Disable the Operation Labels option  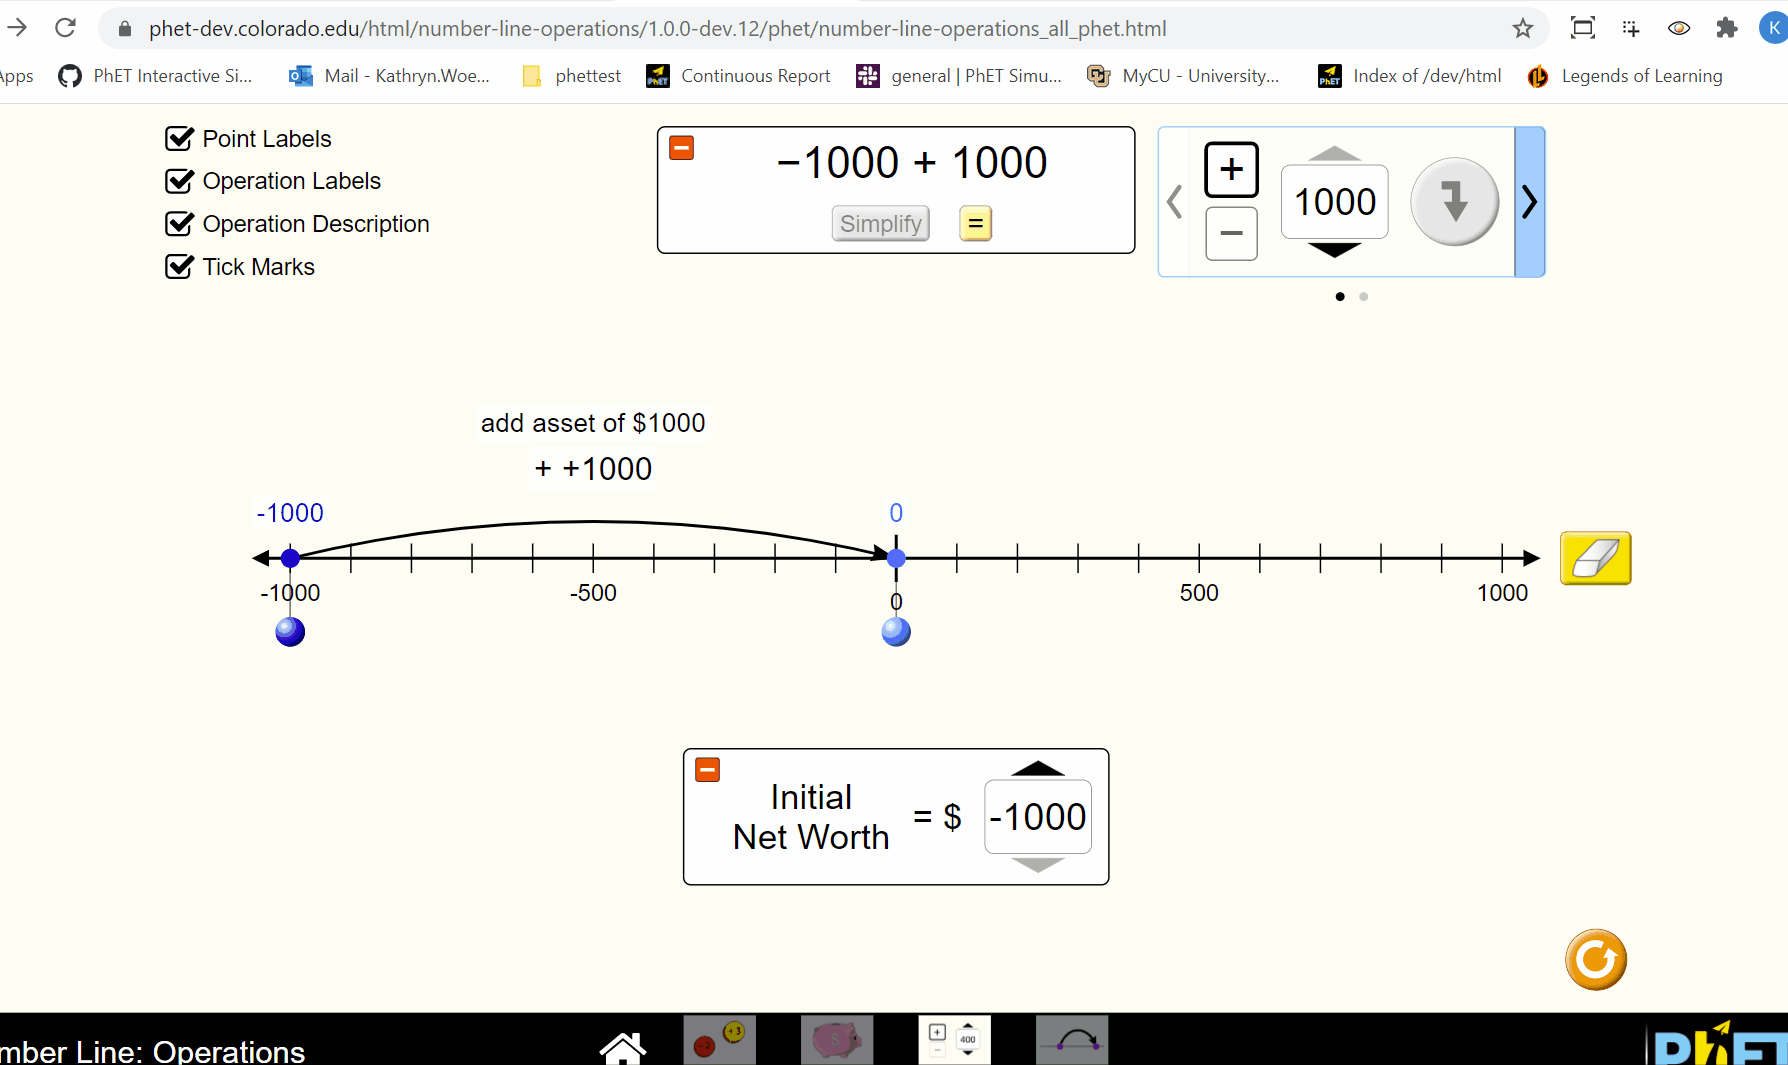[x=180, y=181]
